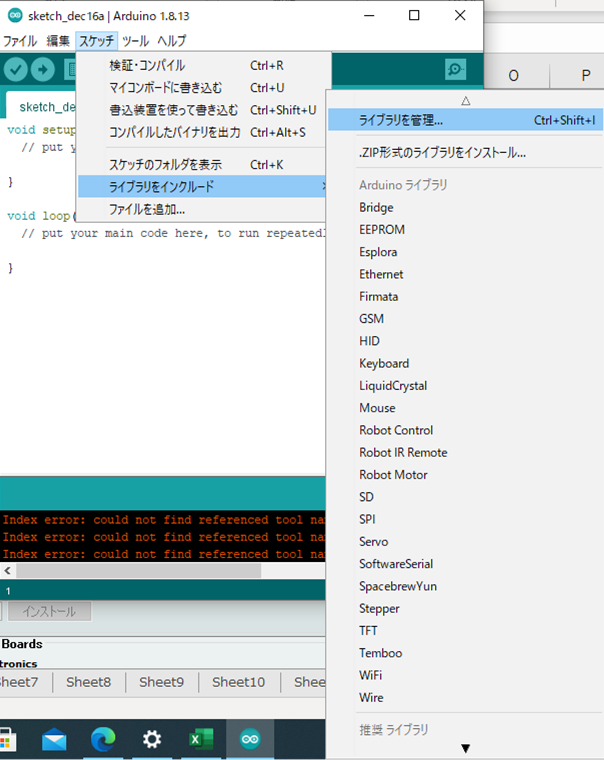Include the Firmata library
The width and height of the screenshot is (604, 760).
click(465, 297)
